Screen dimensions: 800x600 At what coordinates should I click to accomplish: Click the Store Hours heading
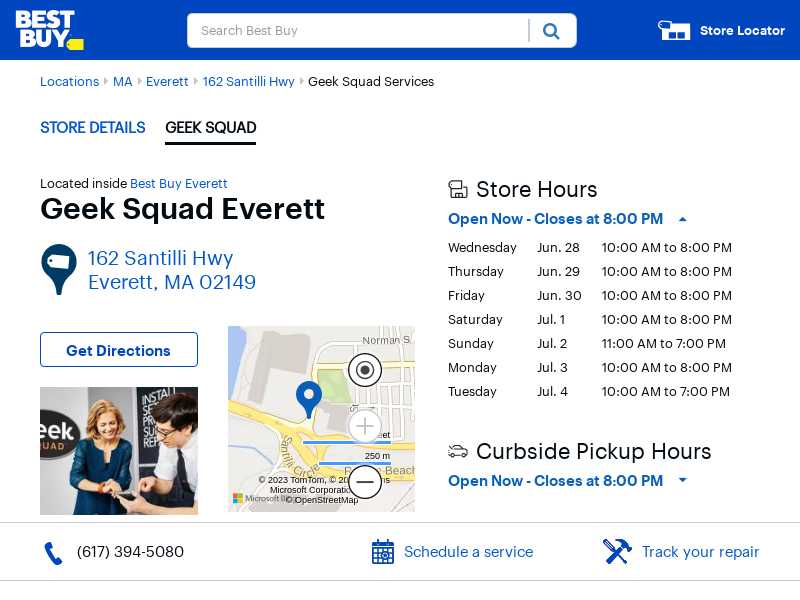coord(536,189)
